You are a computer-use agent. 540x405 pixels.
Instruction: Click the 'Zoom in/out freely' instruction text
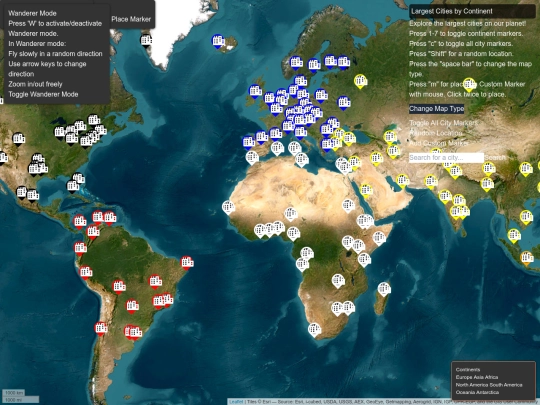tap(35, 84)
